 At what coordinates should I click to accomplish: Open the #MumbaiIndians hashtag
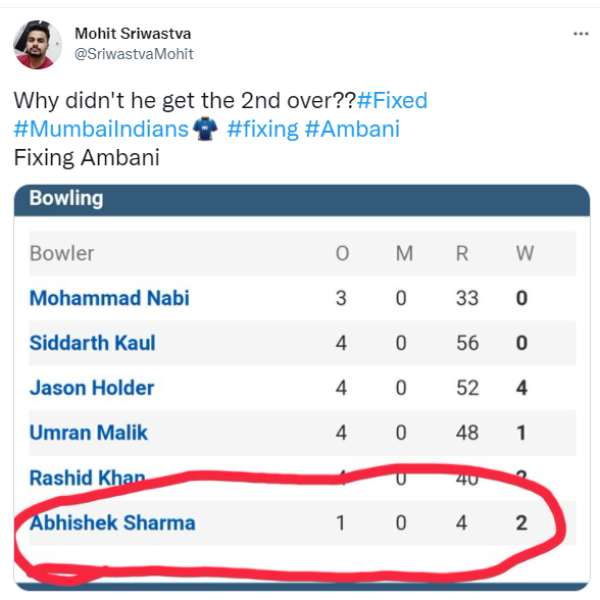(101, 129)
